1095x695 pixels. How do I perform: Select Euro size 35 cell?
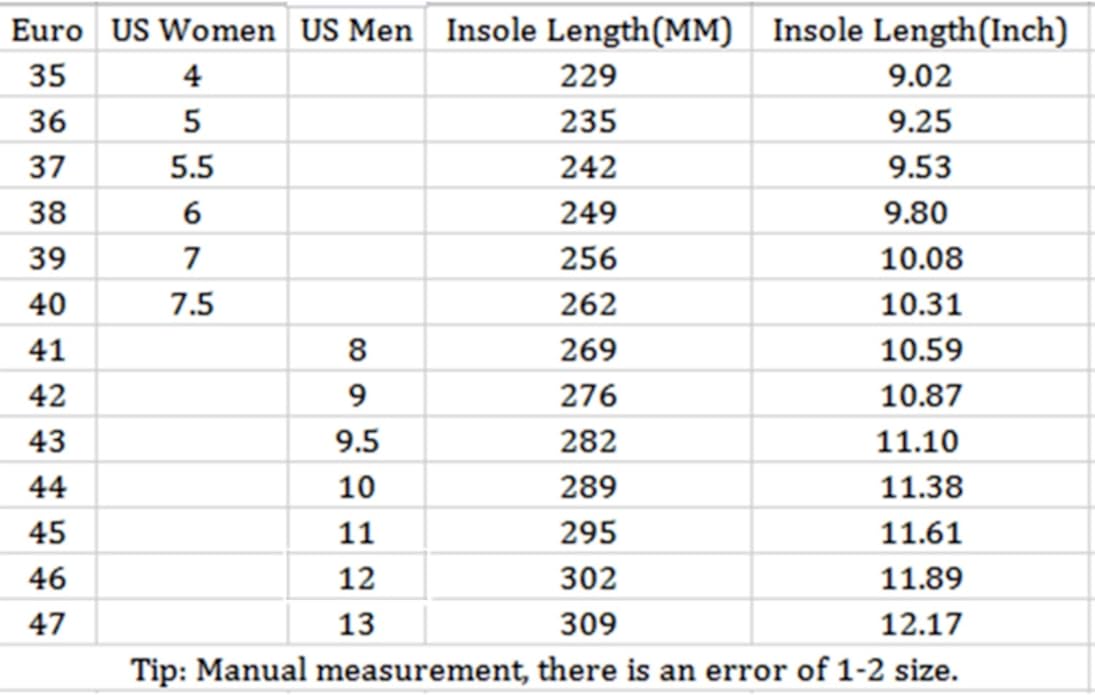point(47,76)
